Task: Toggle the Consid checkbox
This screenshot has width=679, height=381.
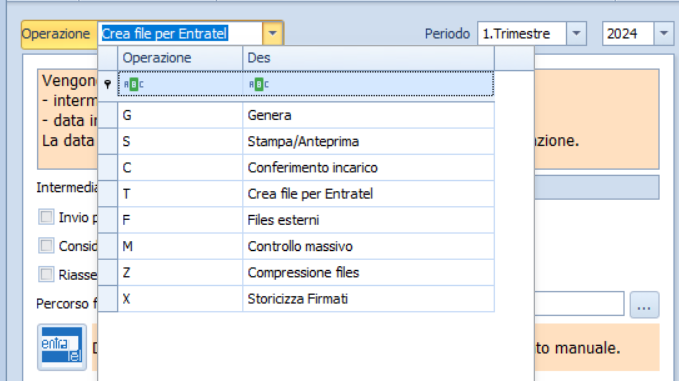Action: (46, 245)
